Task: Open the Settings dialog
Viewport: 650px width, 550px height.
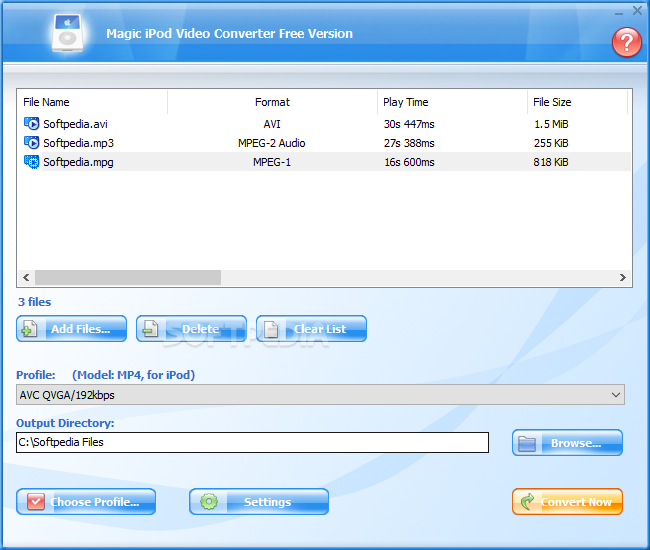Action: click(x=259, y=502)
